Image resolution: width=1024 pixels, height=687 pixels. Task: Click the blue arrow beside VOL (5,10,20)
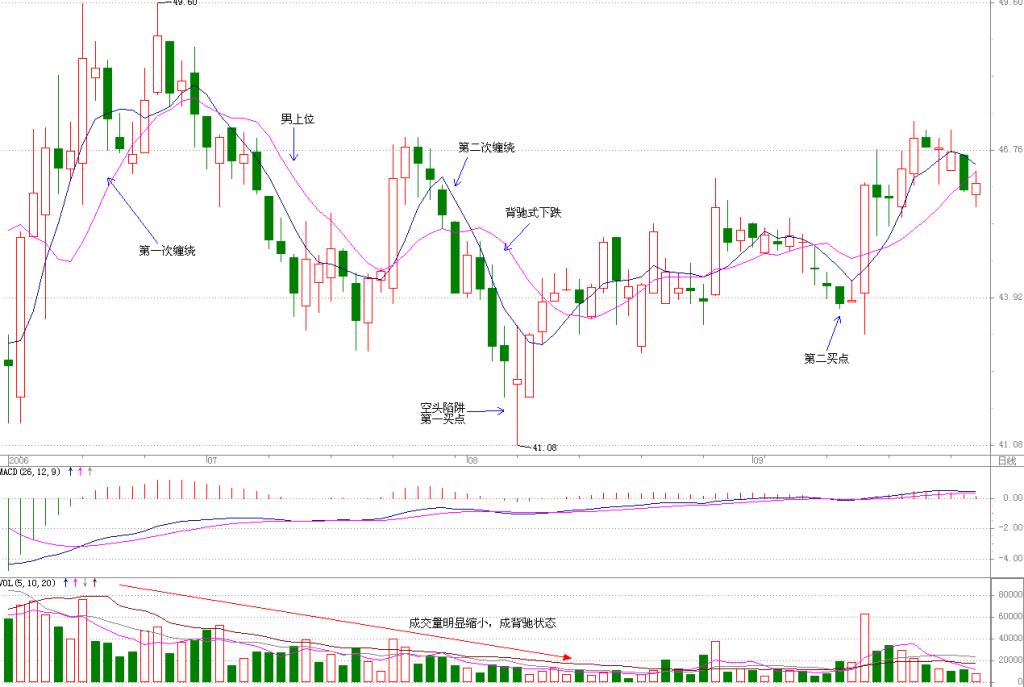(65, 583)
